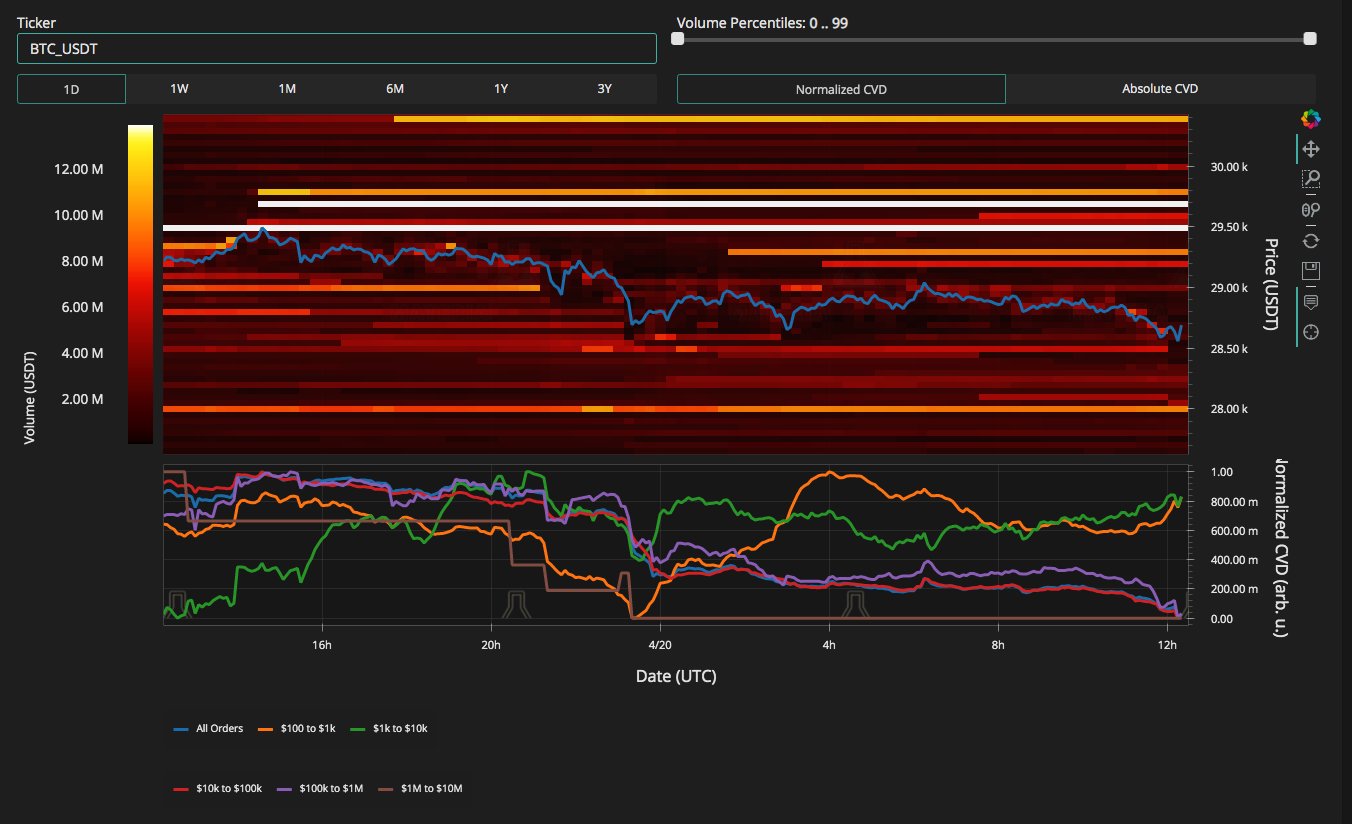Select the 1Y timeframe
Image resolution: width=1352 pixels, height=824 pixels.
(500, 89)
